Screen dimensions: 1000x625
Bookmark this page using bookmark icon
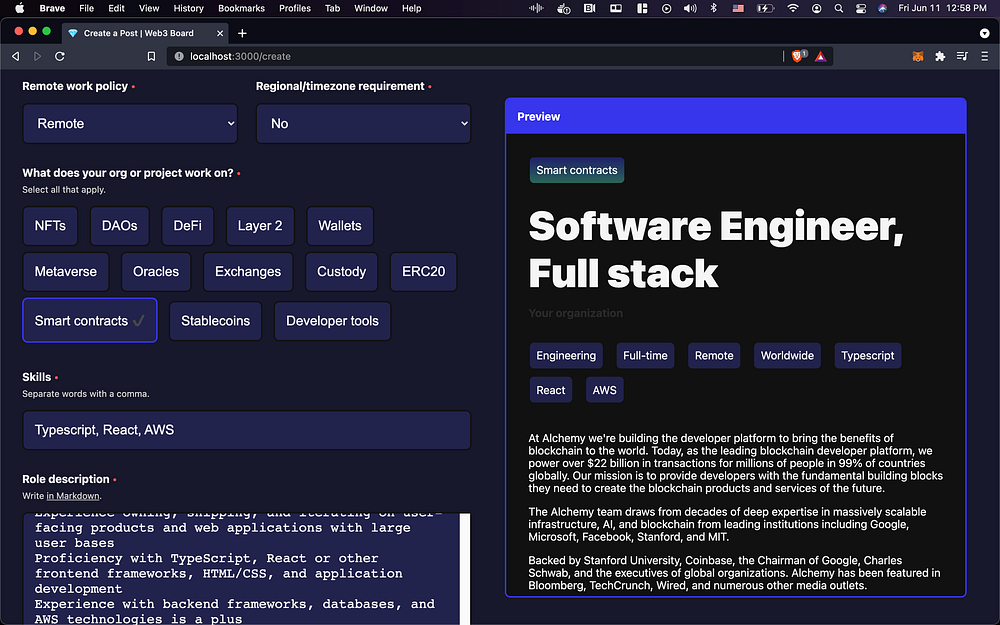[150, 57]
